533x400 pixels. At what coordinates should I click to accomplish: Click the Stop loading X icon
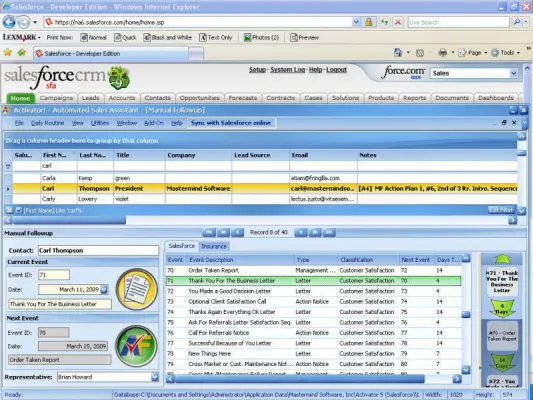tap(398, 22)
